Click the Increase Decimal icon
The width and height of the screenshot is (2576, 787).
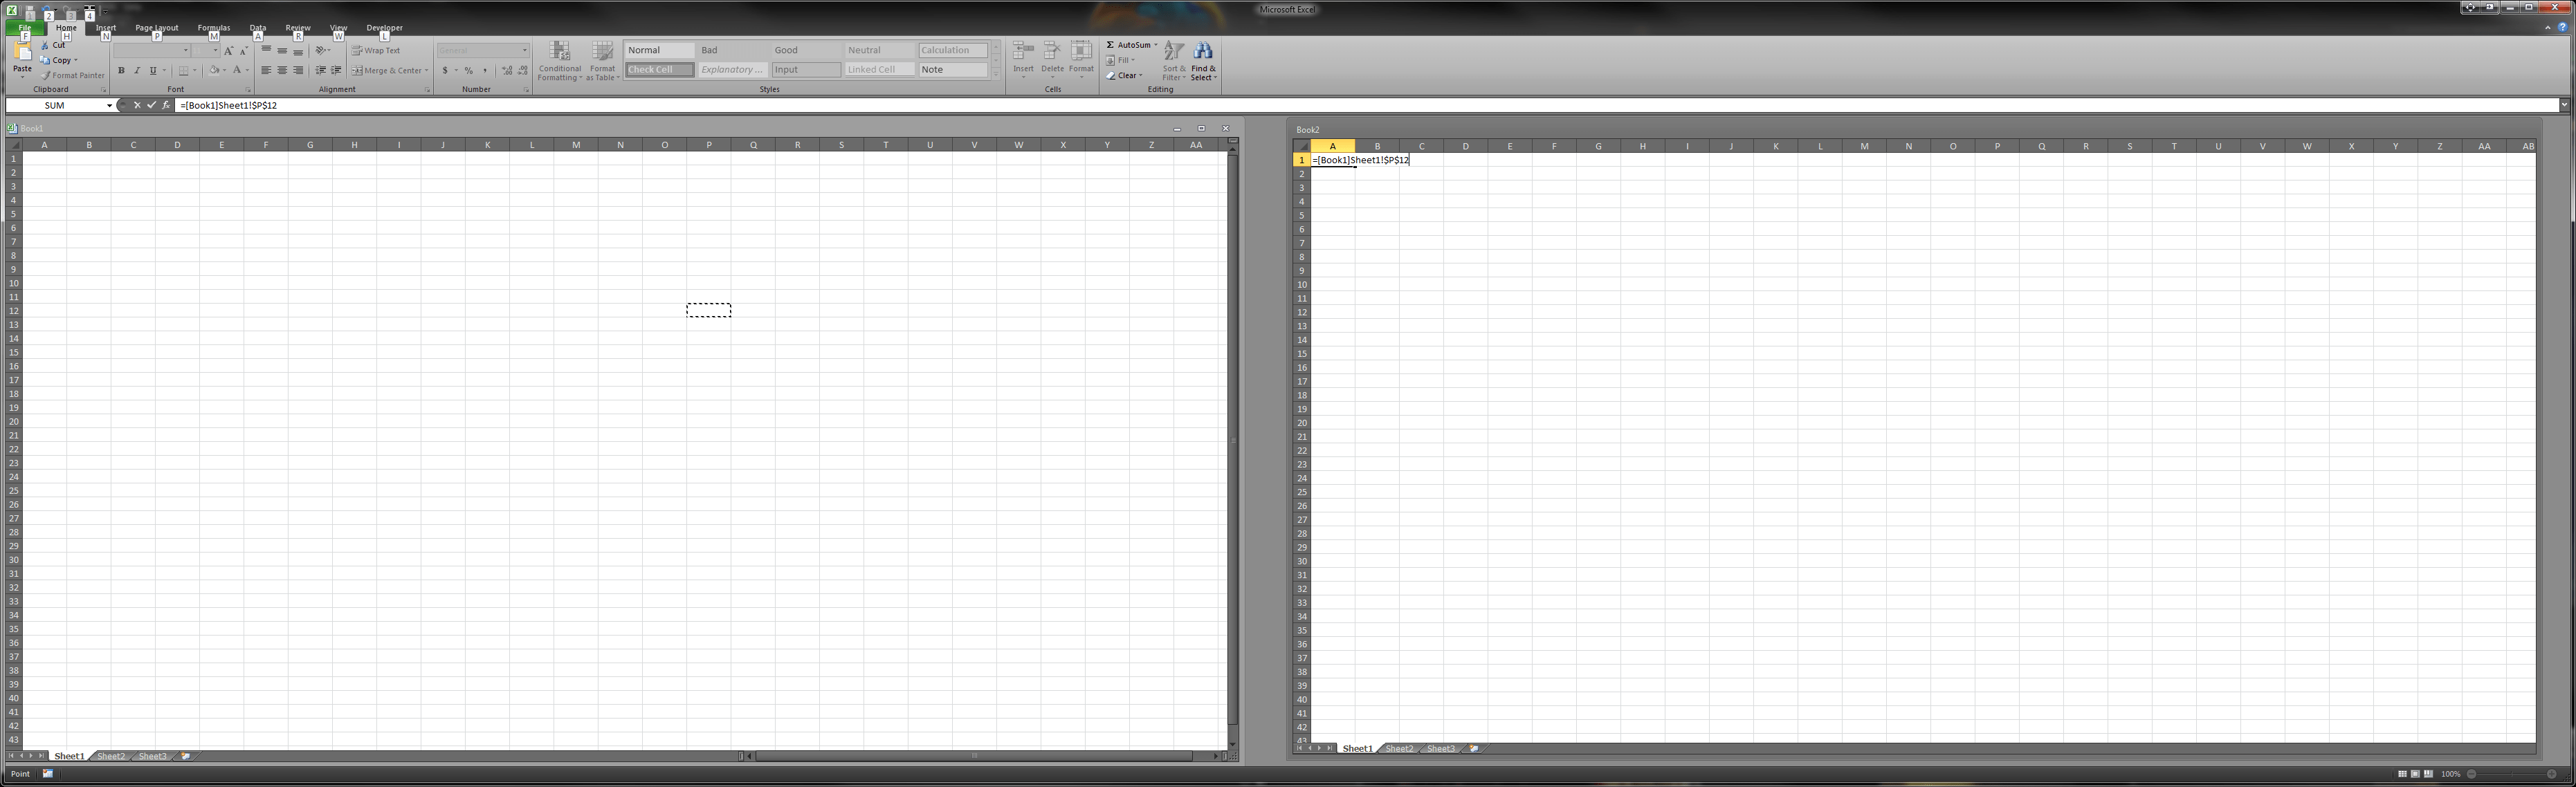pyautogui.click(x=507, y=70)
